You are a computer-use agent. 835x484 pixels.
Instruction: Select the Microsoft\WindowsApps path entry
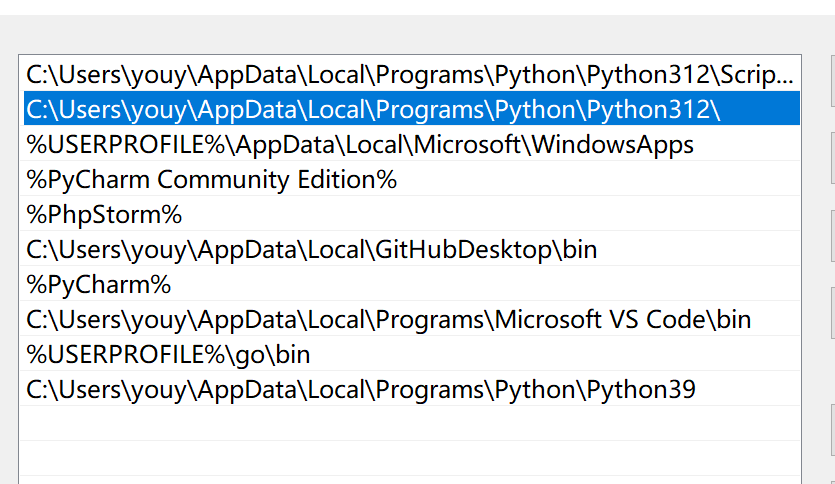click(411, 144)
